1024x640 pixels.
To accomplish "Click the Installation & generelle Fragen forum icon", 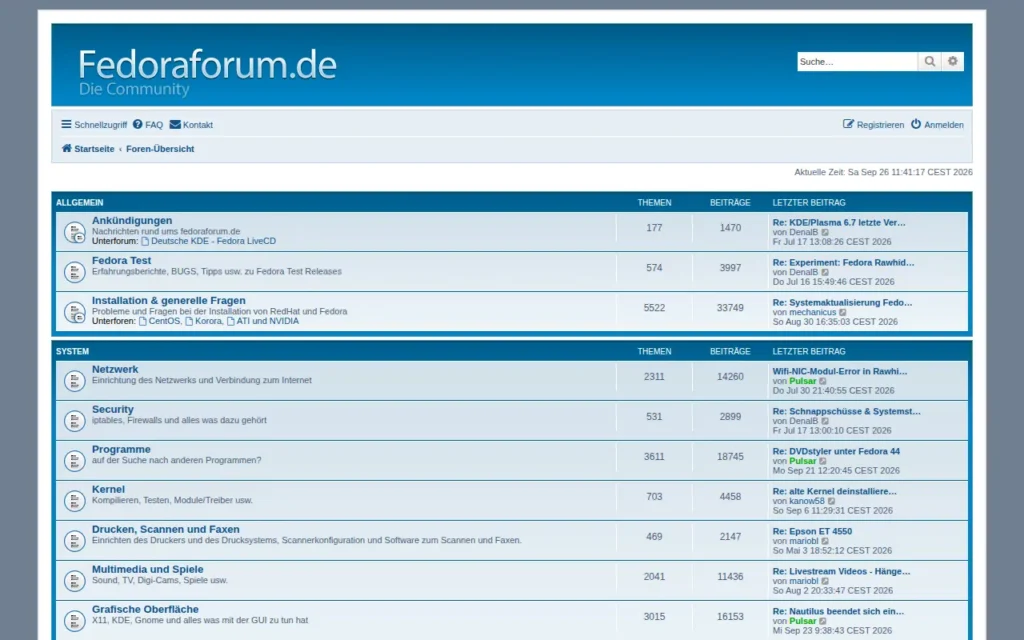I will (74, 312).
